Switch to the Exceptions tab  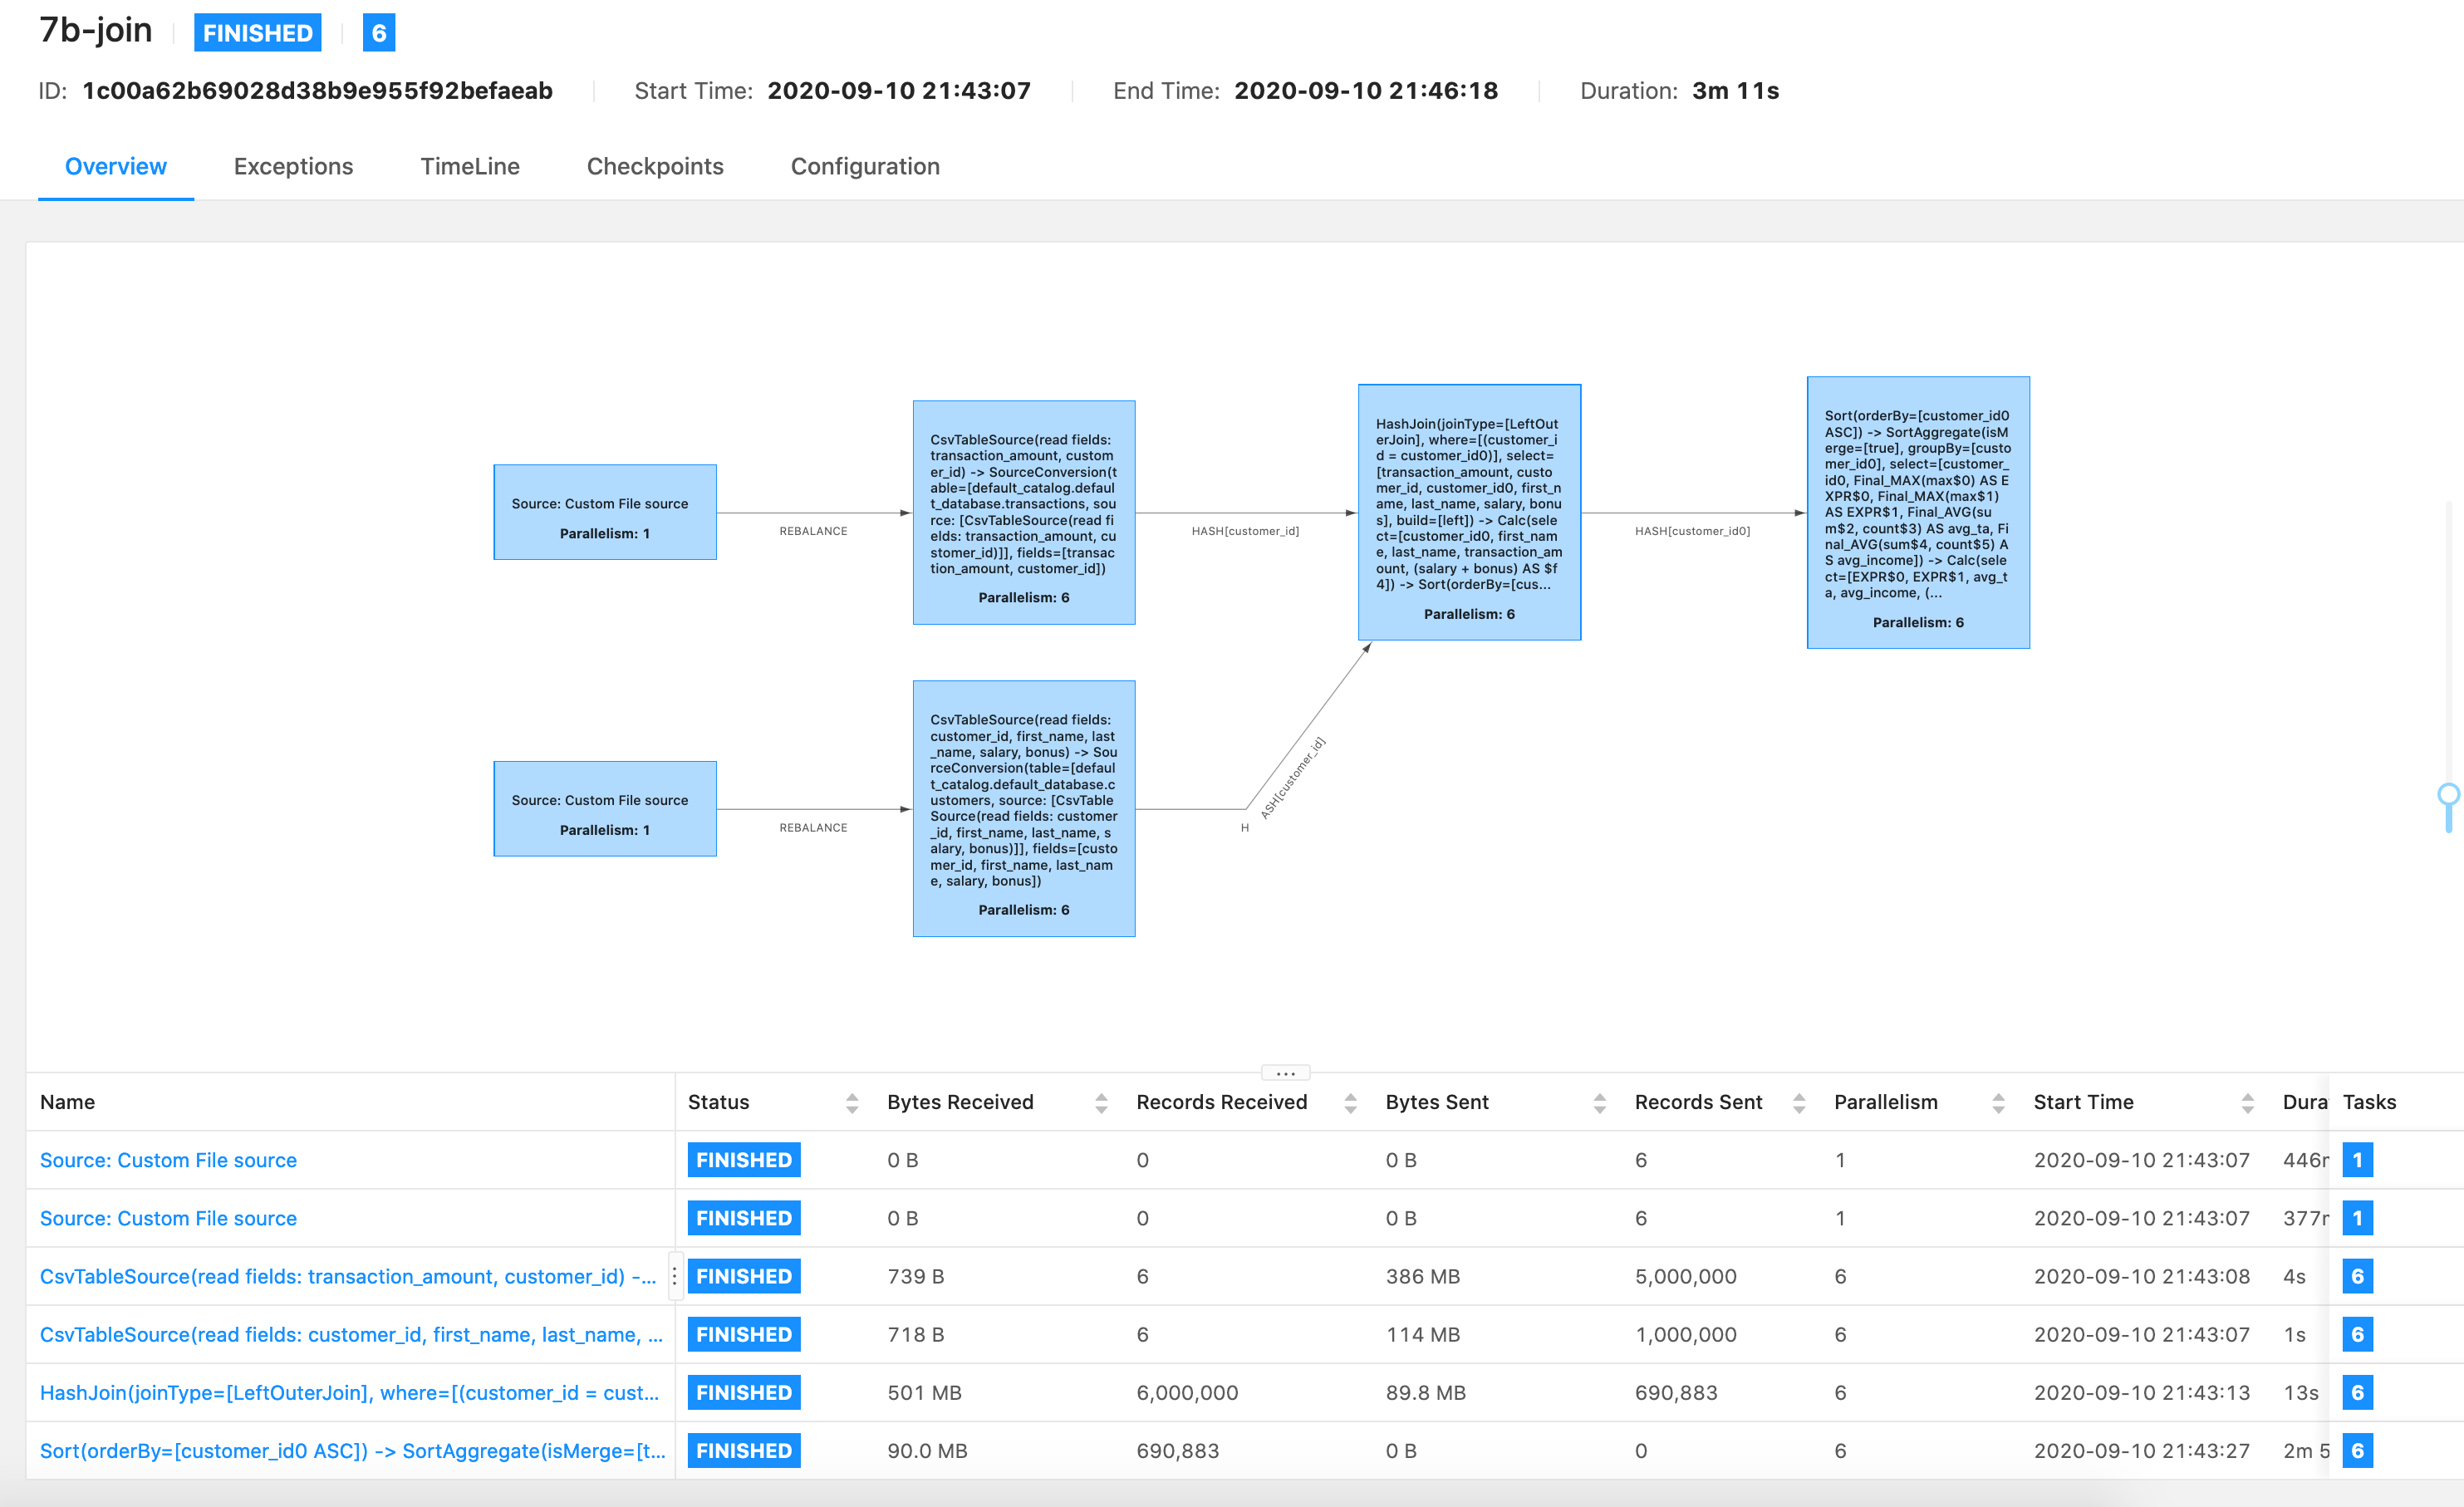pos(293,166)
